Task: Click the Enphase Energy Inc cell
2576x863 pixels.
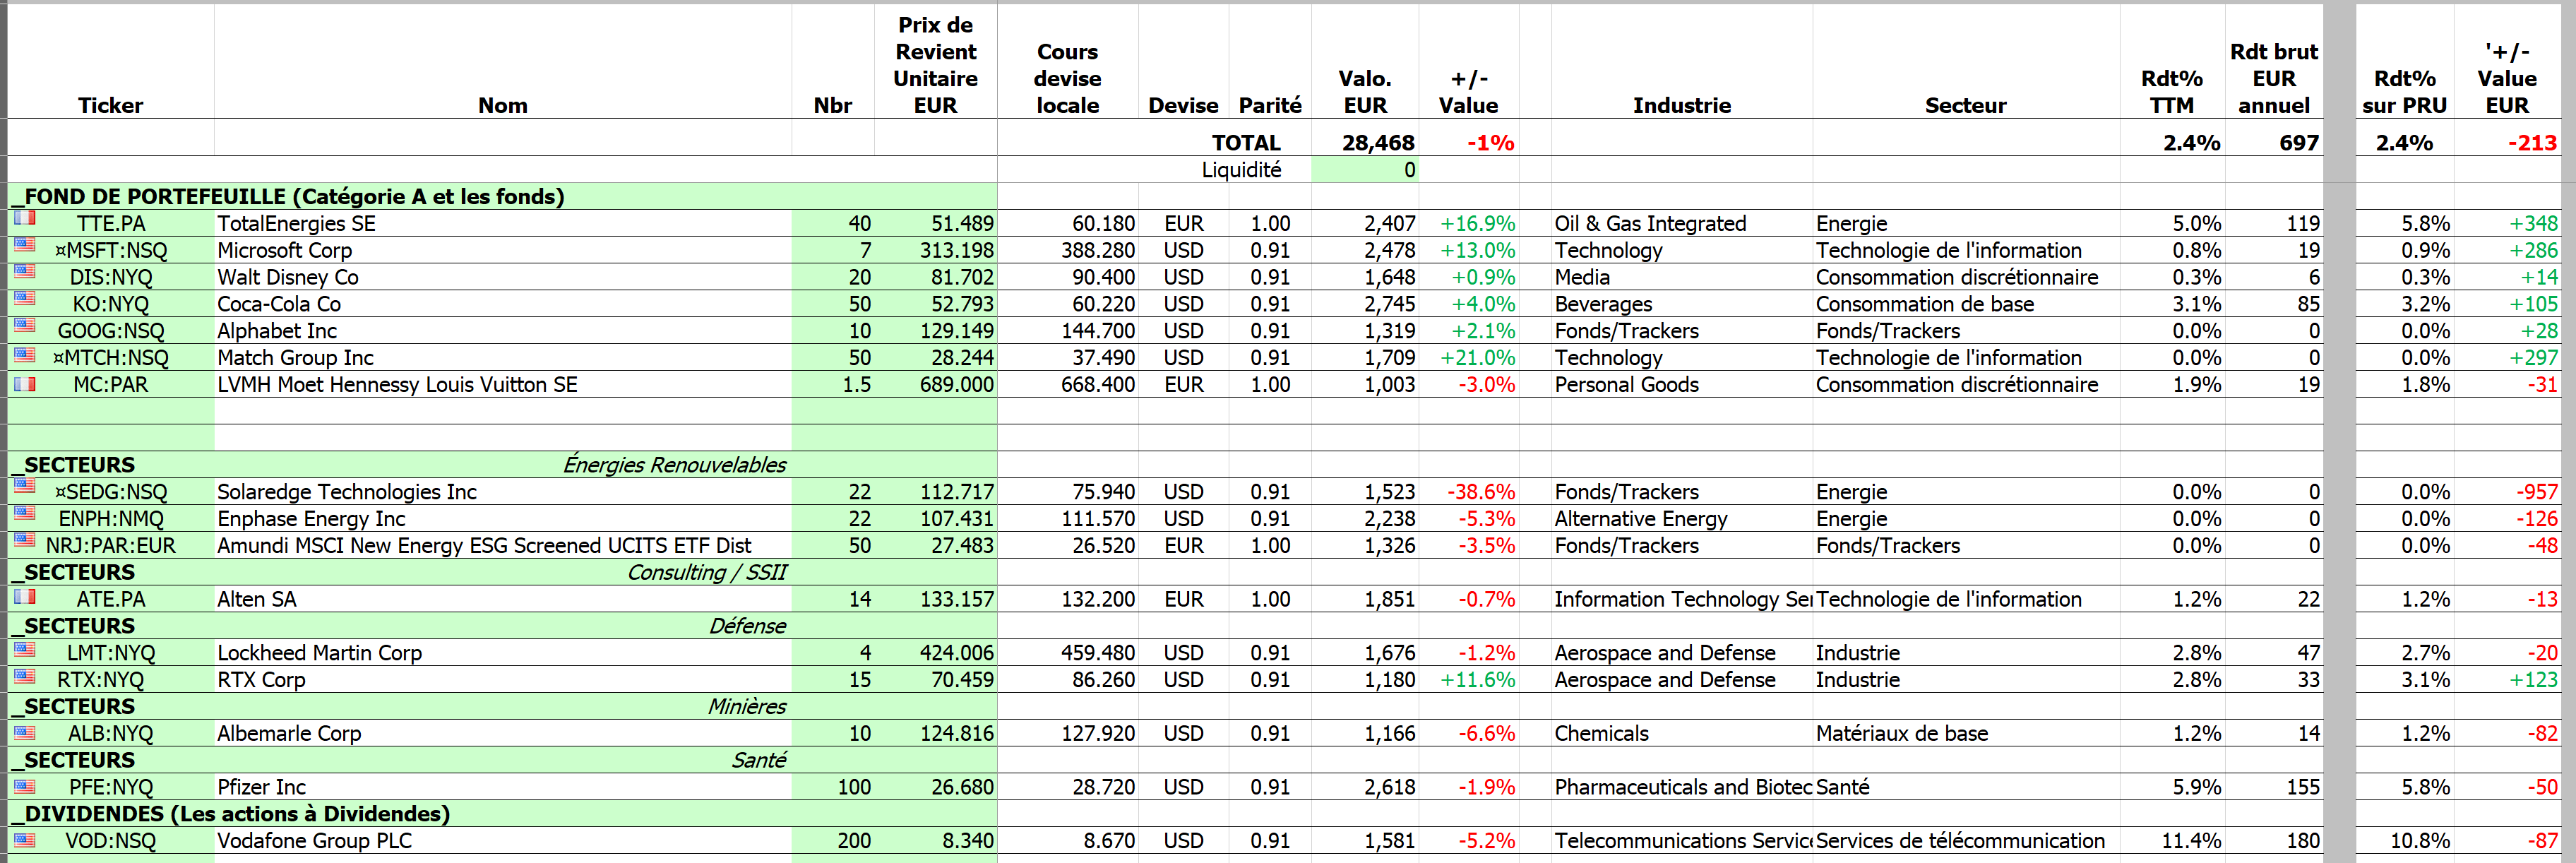Action: (503, 519)
